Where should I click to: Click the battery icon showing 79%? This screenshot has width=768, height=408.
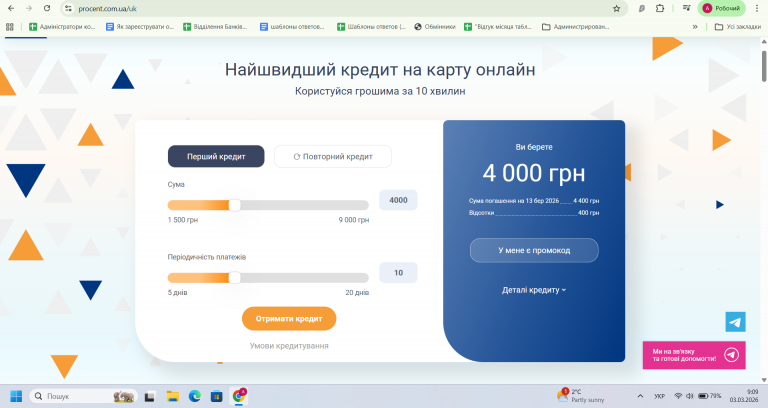710,396
